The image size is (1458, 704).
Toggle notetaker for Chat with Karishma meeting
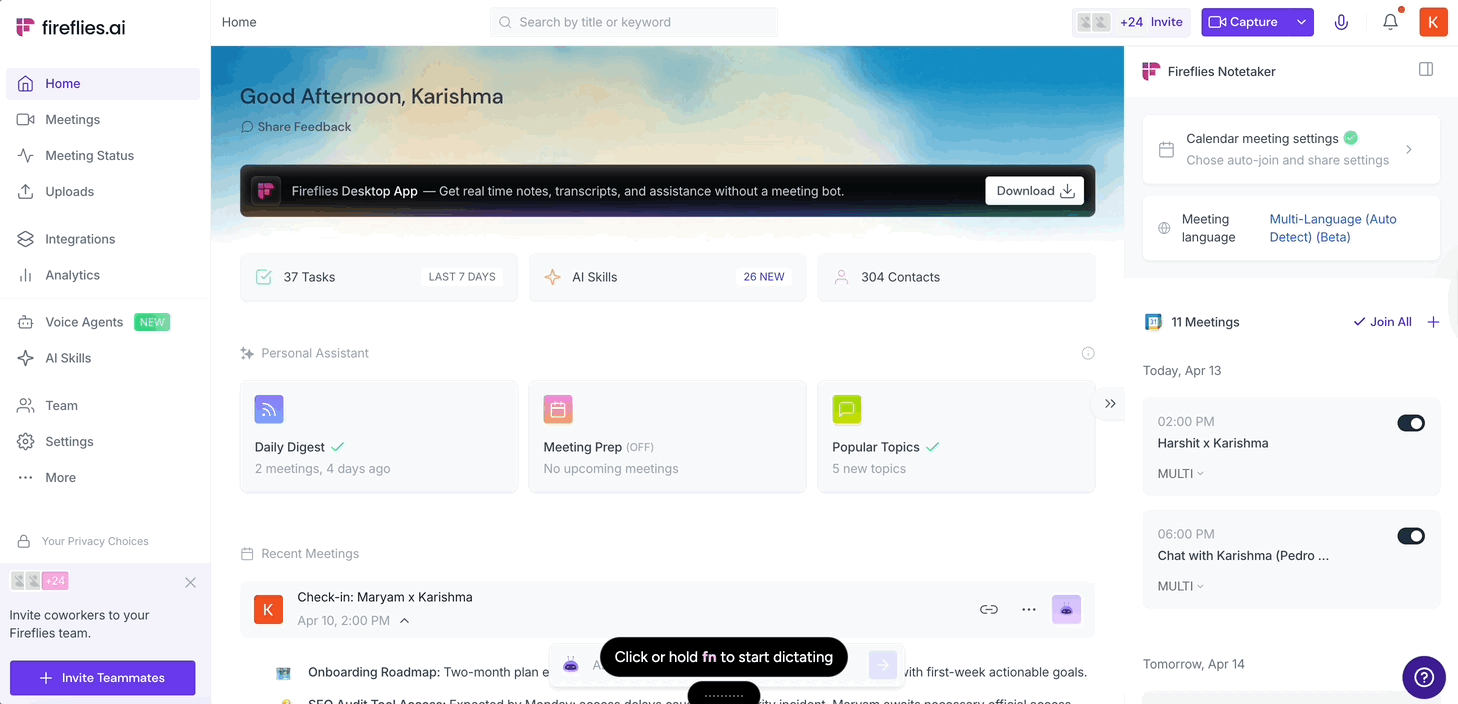[x=1411, y=536]
